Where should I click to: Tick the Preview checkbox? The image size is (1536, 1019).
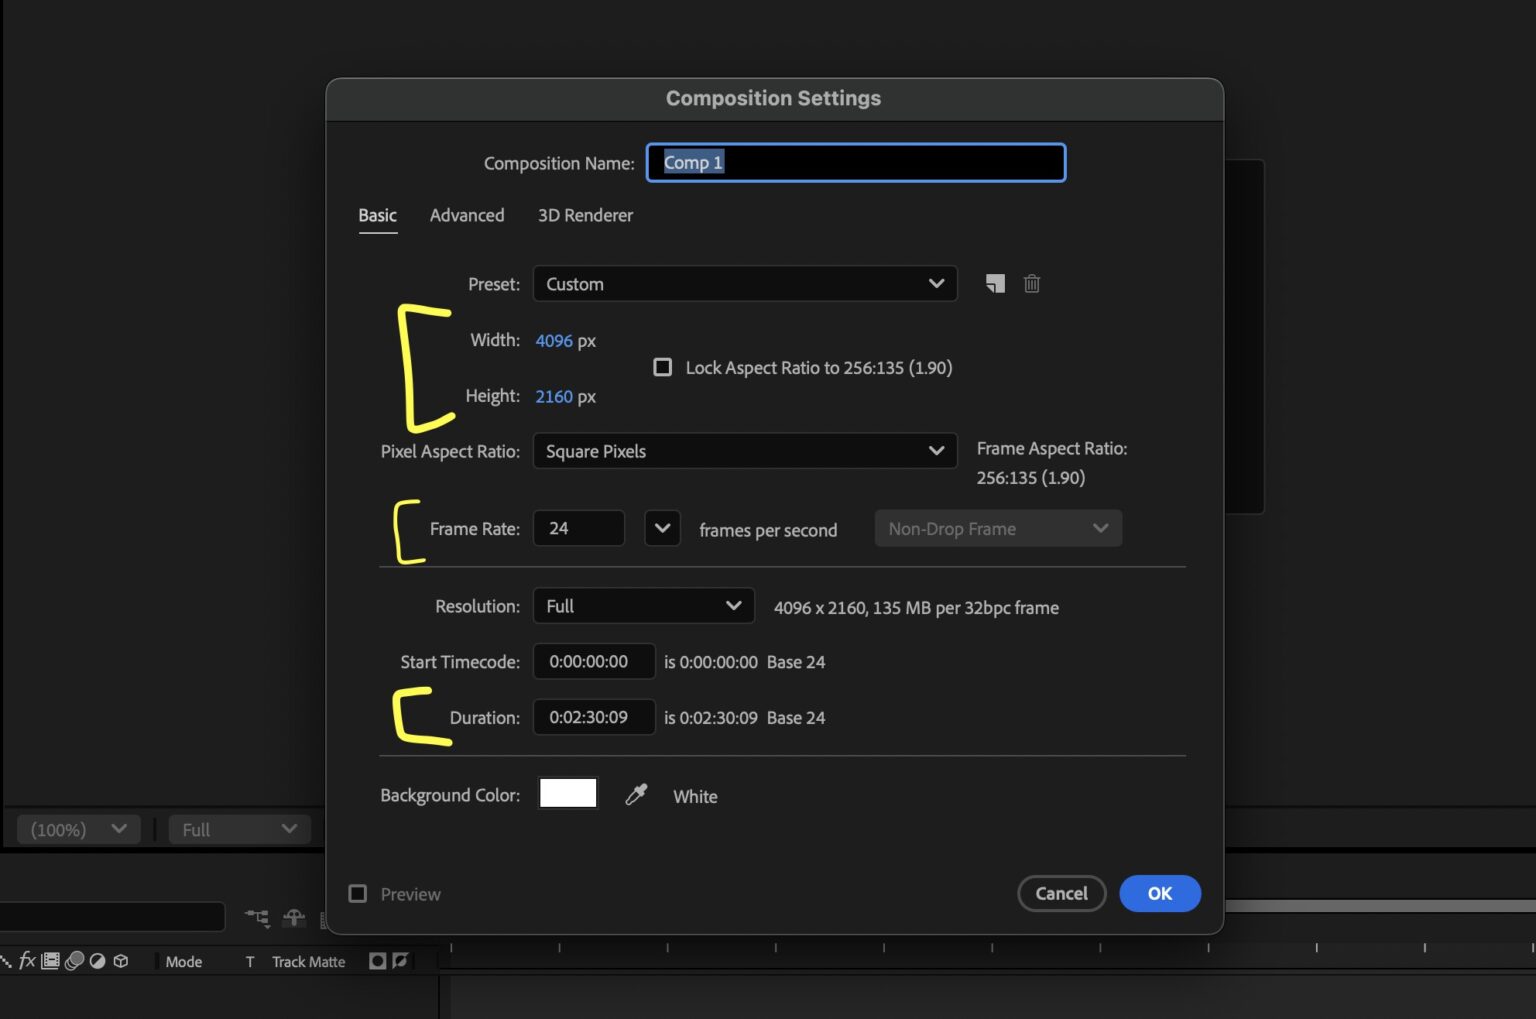pos(357,893)
